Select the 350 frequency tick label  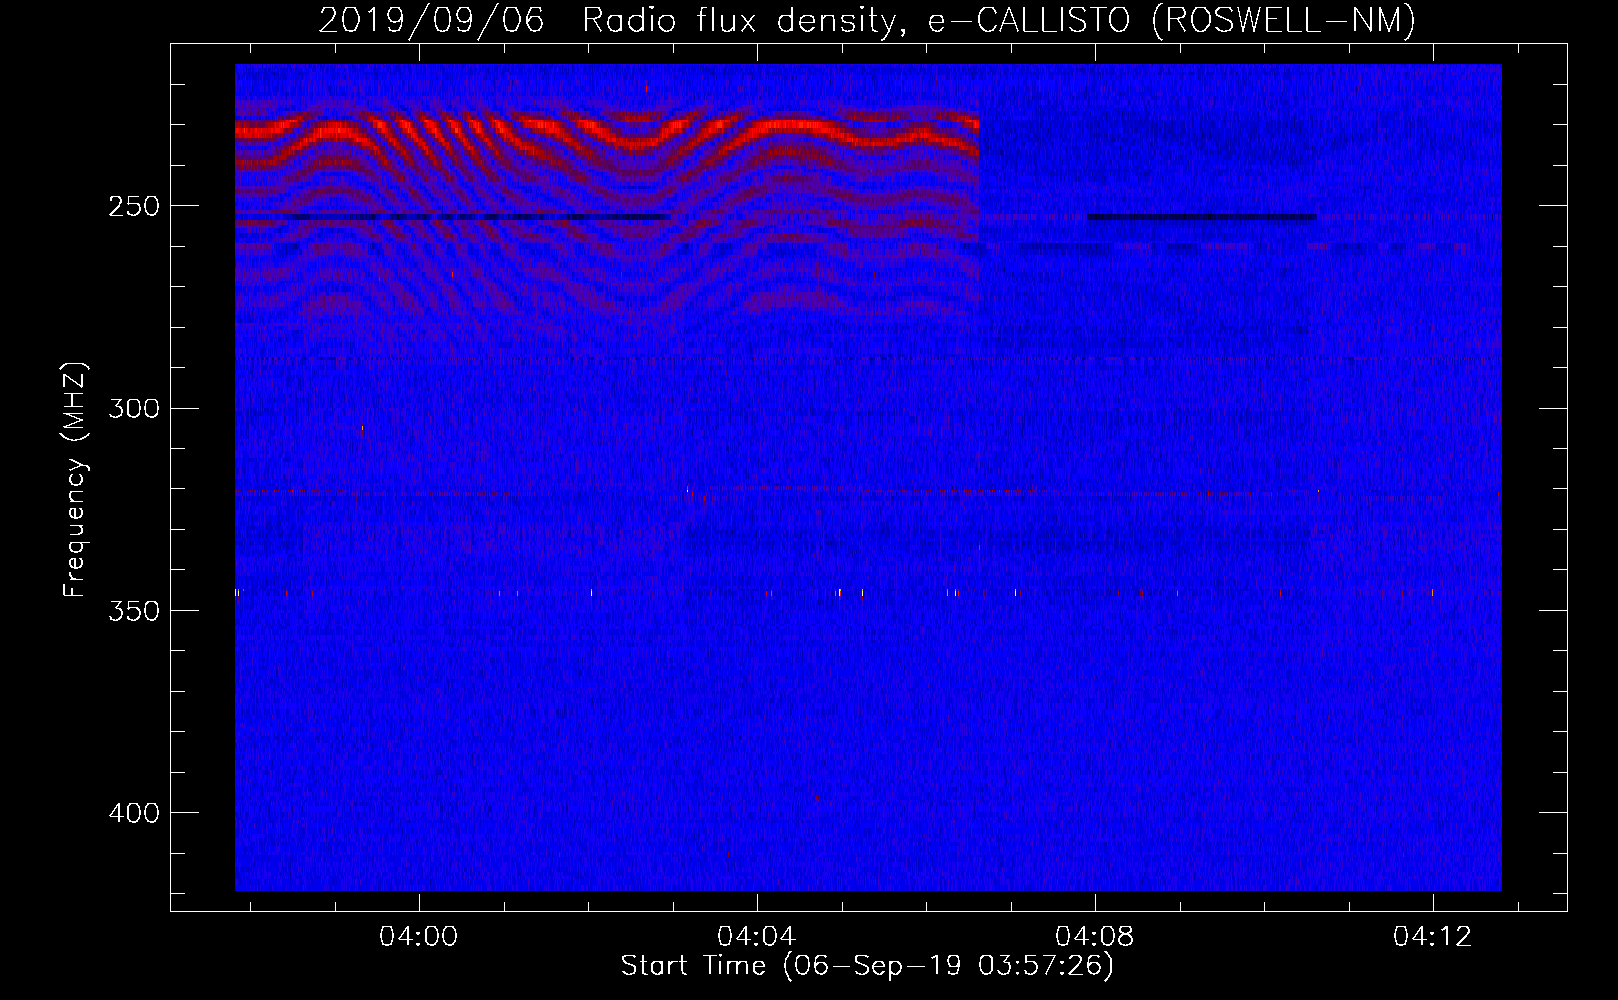[x=134, y=611]
